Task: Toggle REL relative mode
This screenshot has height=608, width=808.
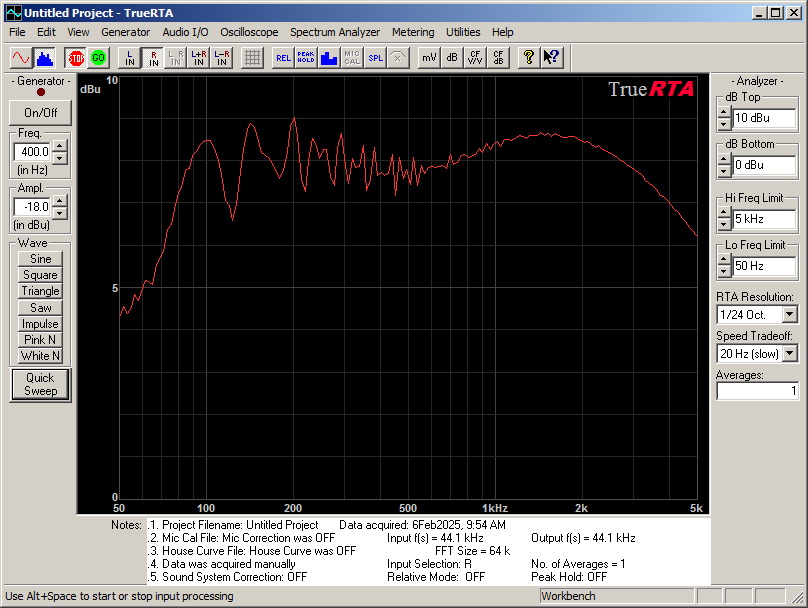Action: point(282,57)
